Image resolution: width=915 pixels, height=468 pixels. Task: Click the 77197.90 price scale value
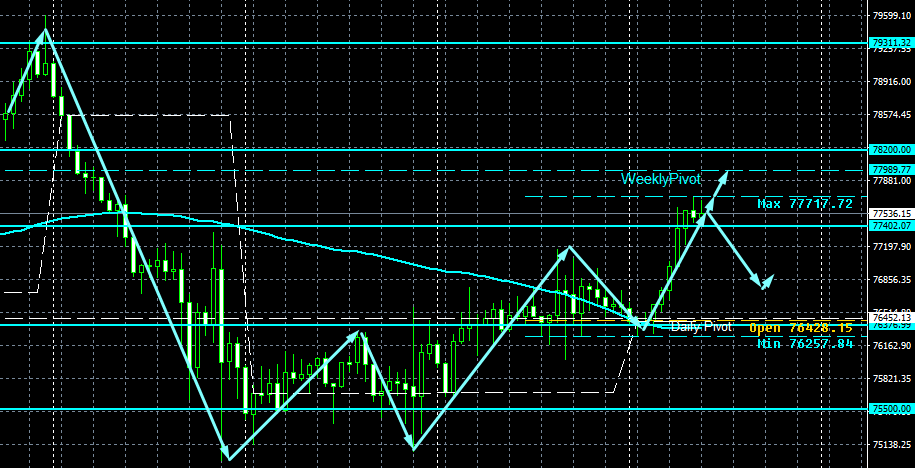click(x=892, y=247)
